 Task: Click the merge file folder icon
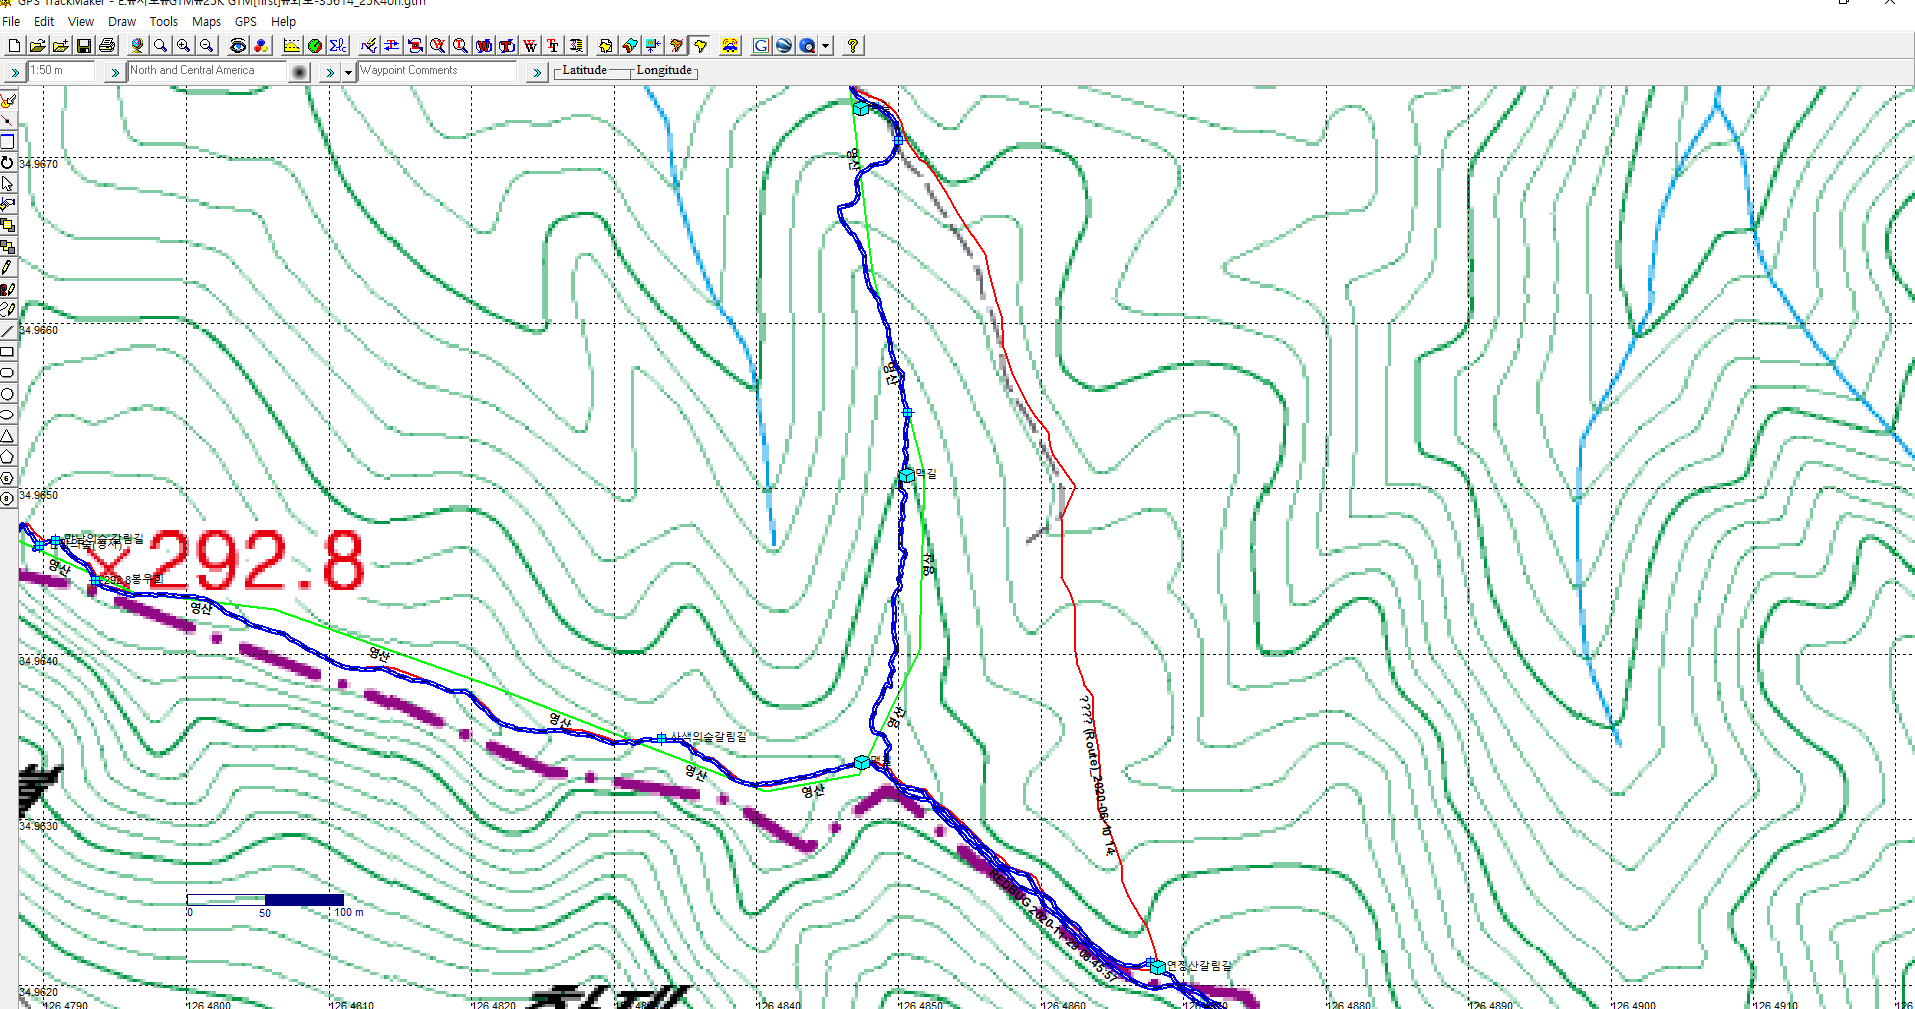[x=60, y=45]
